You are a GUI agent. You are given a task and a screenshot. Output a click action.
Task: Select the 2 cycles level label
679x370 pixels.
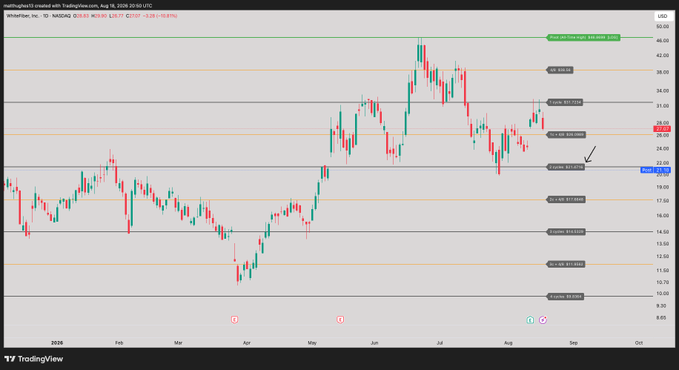point(566,167)
